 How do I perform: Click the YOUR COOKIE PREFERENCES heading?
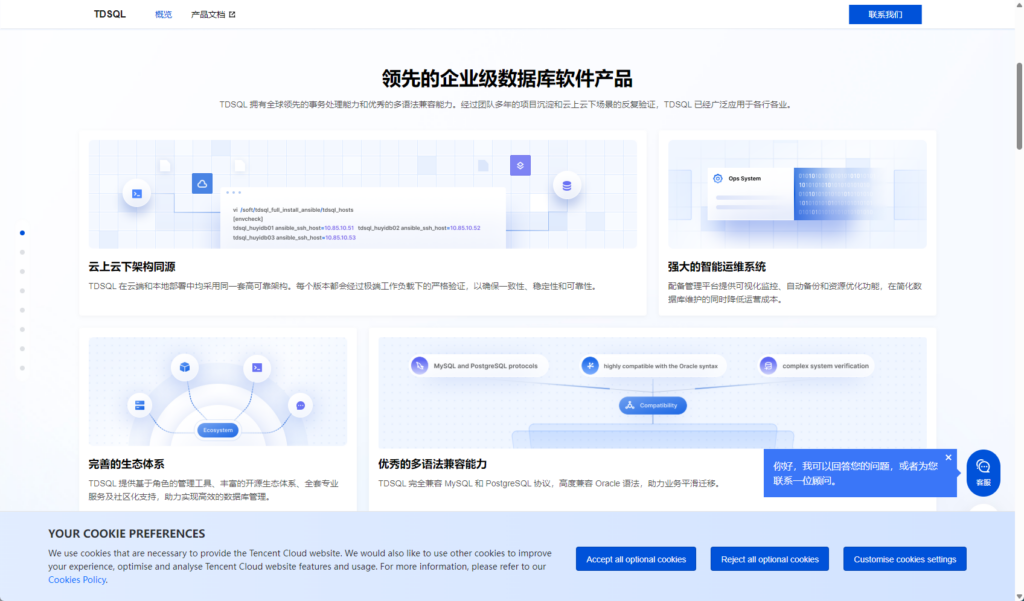click(127, 534)
